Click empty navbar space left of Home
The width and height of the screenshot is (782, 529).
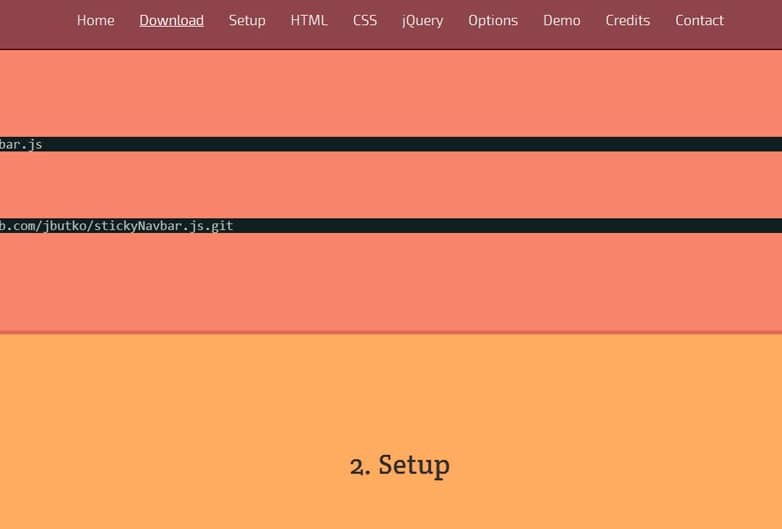click(35, 20)
